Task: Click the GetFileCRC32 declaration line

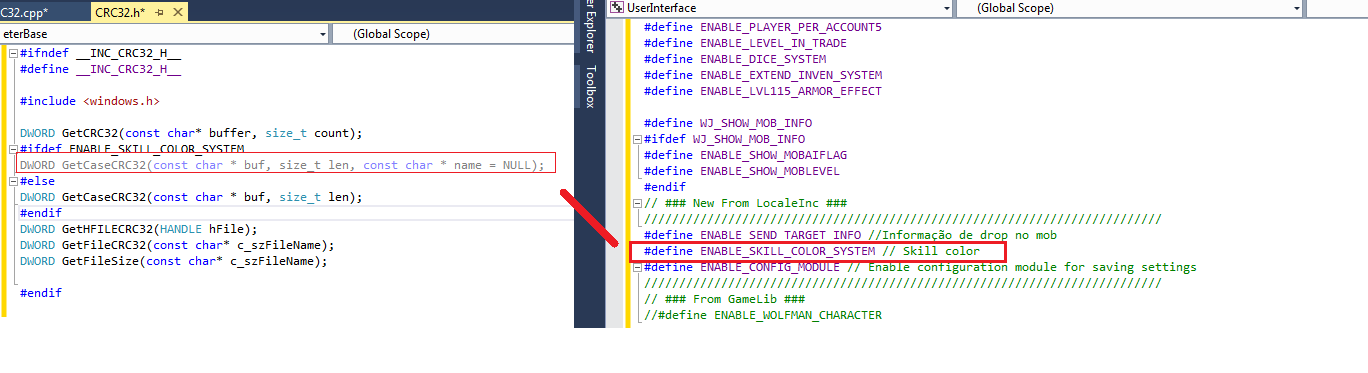Action: tap(176, 245)
